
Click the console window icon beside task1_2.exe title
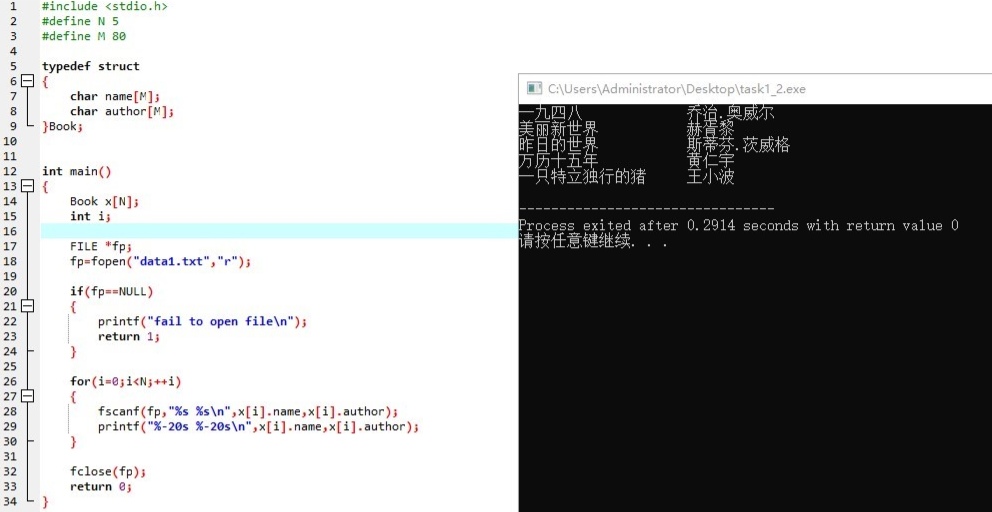point(535,89)
